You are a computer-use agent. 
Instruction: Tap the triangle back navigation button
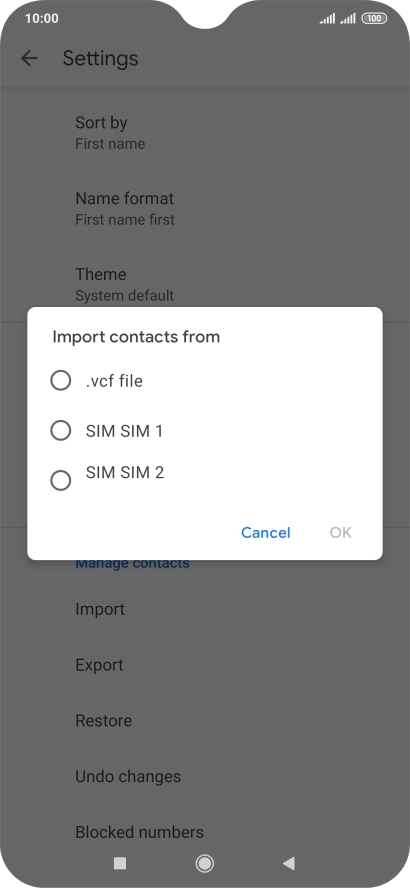(289, 863)
